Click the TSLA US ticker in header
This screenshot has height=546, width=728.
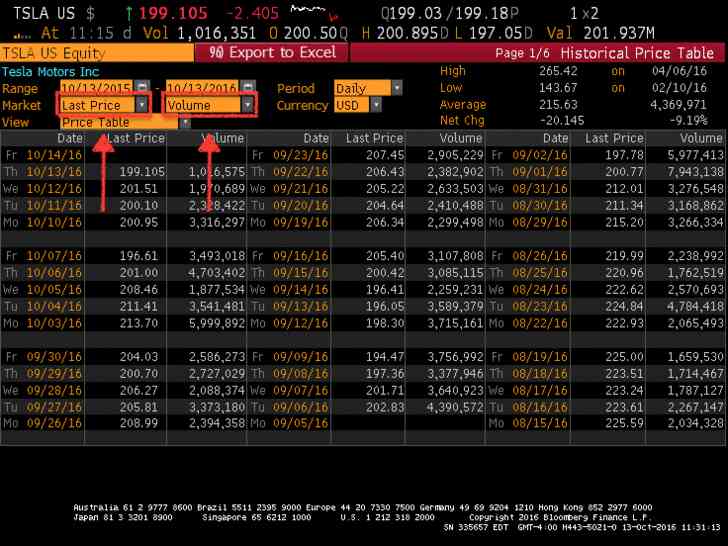(44, 13)
